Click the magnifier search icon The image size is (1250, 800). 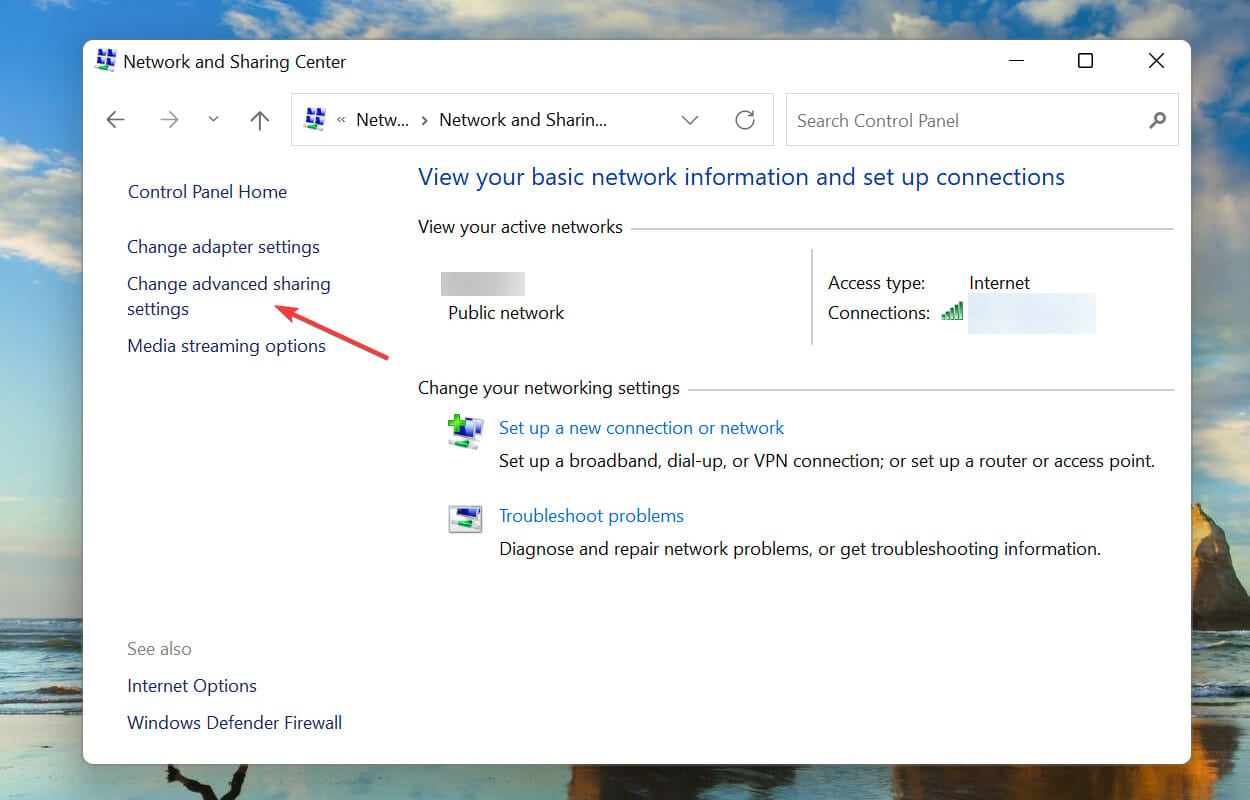1157,120
